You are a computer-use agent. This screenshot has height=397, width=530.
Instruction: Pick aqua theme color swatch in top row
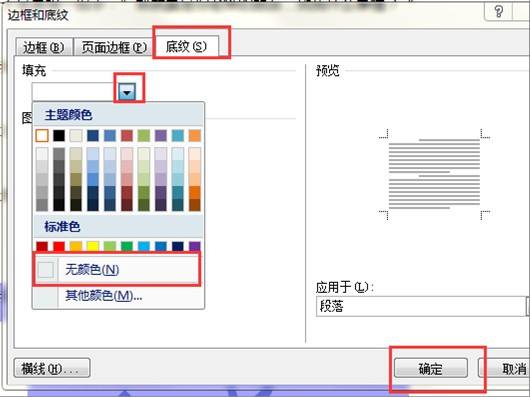coord(178,136)
